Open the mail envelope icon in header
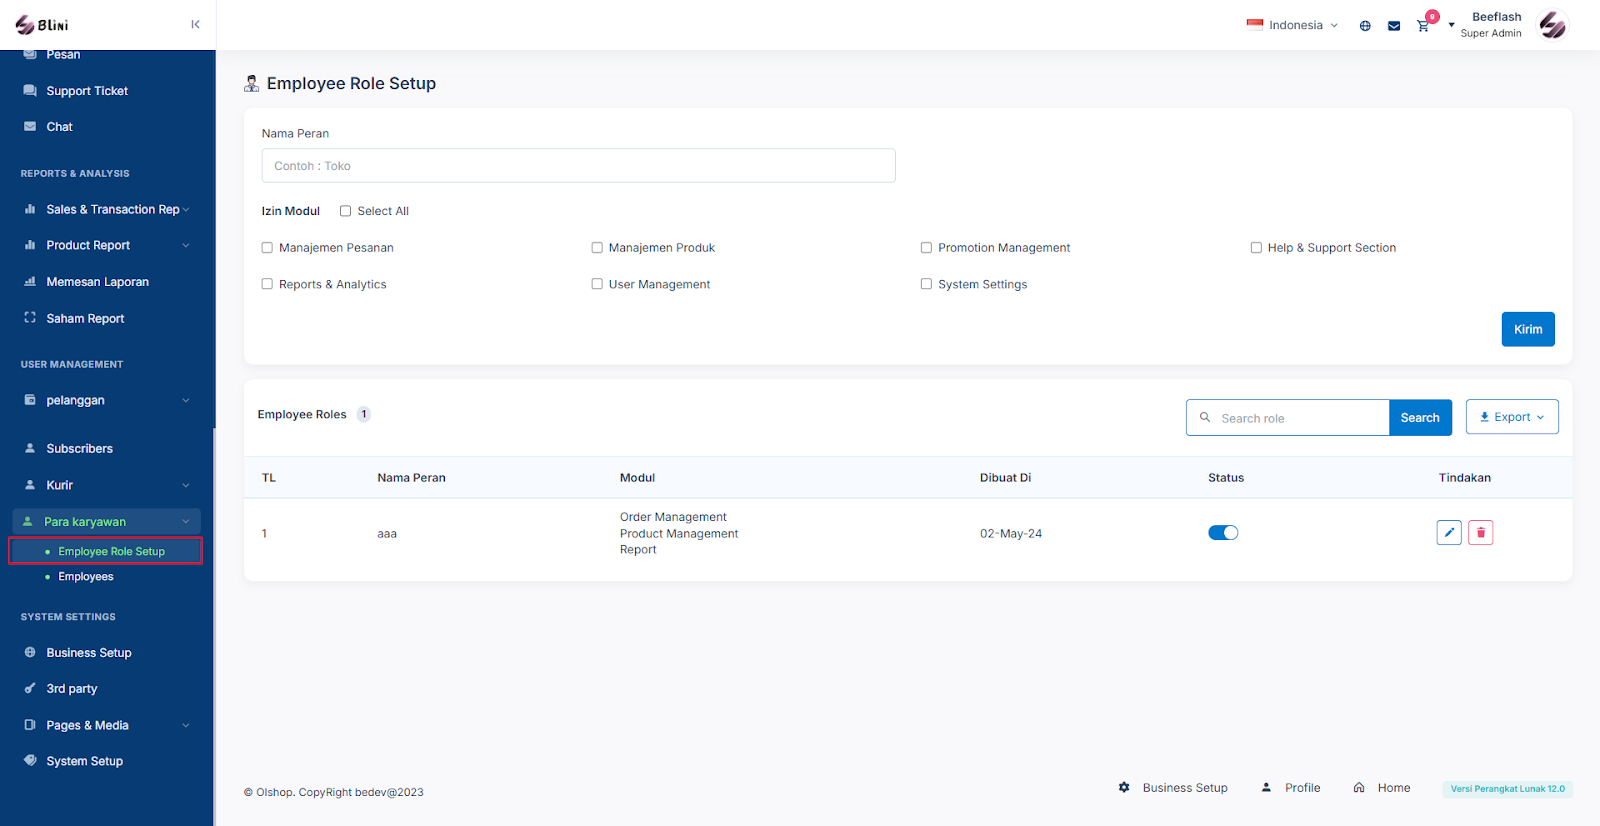The image size is (1600, 826). [1394, 26]
